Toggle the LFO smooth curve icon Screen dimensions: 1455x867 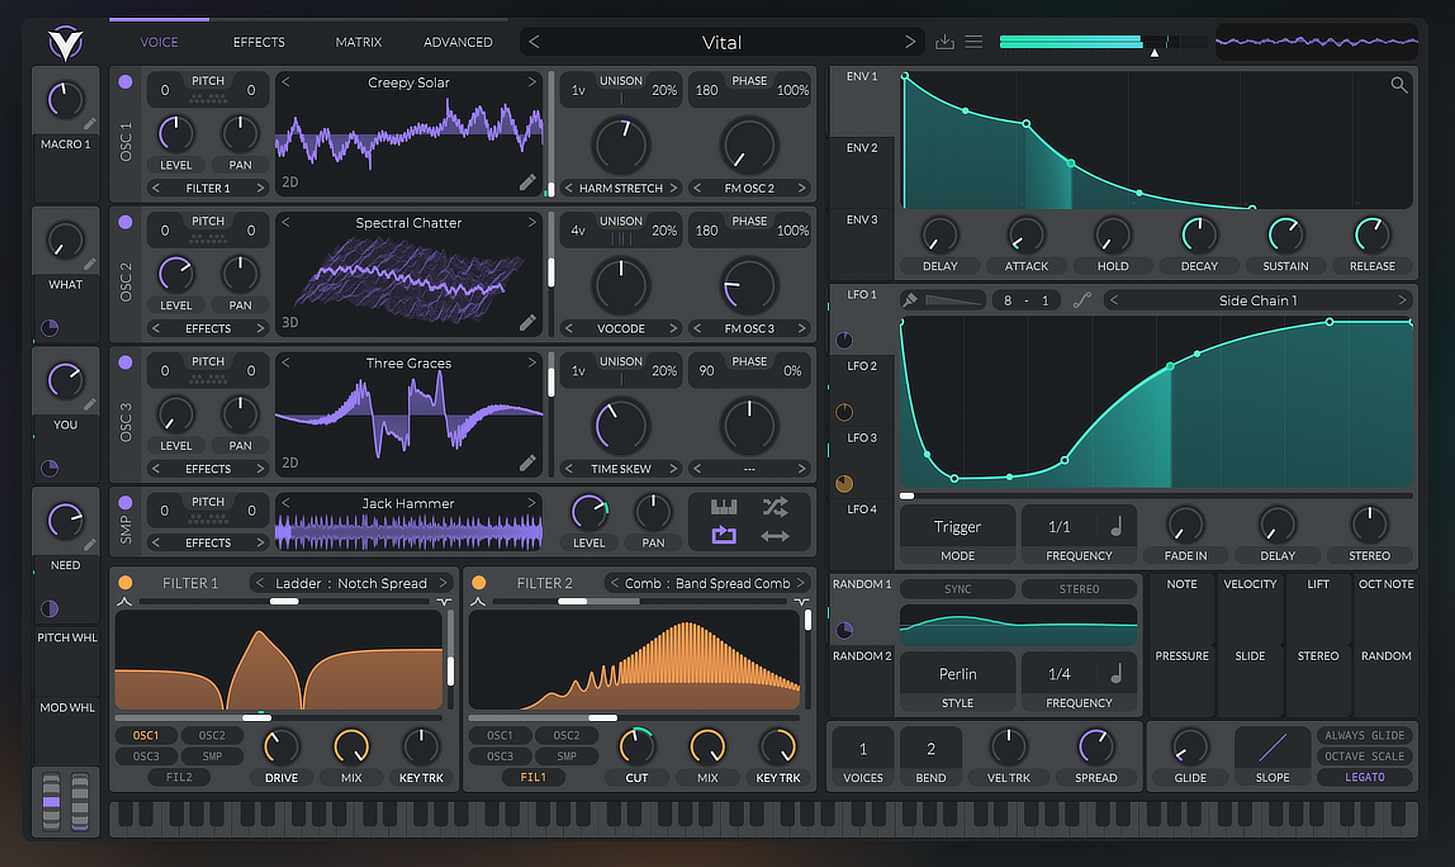point(1081,300)
